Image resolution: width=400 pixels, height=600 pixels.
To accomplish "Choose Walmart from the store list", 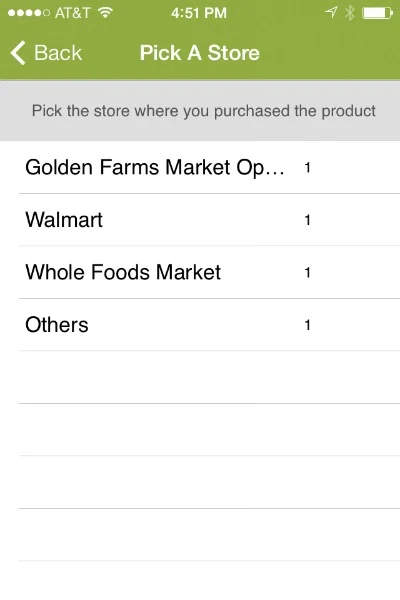I will pyautogui.click(x=209, y=220).
